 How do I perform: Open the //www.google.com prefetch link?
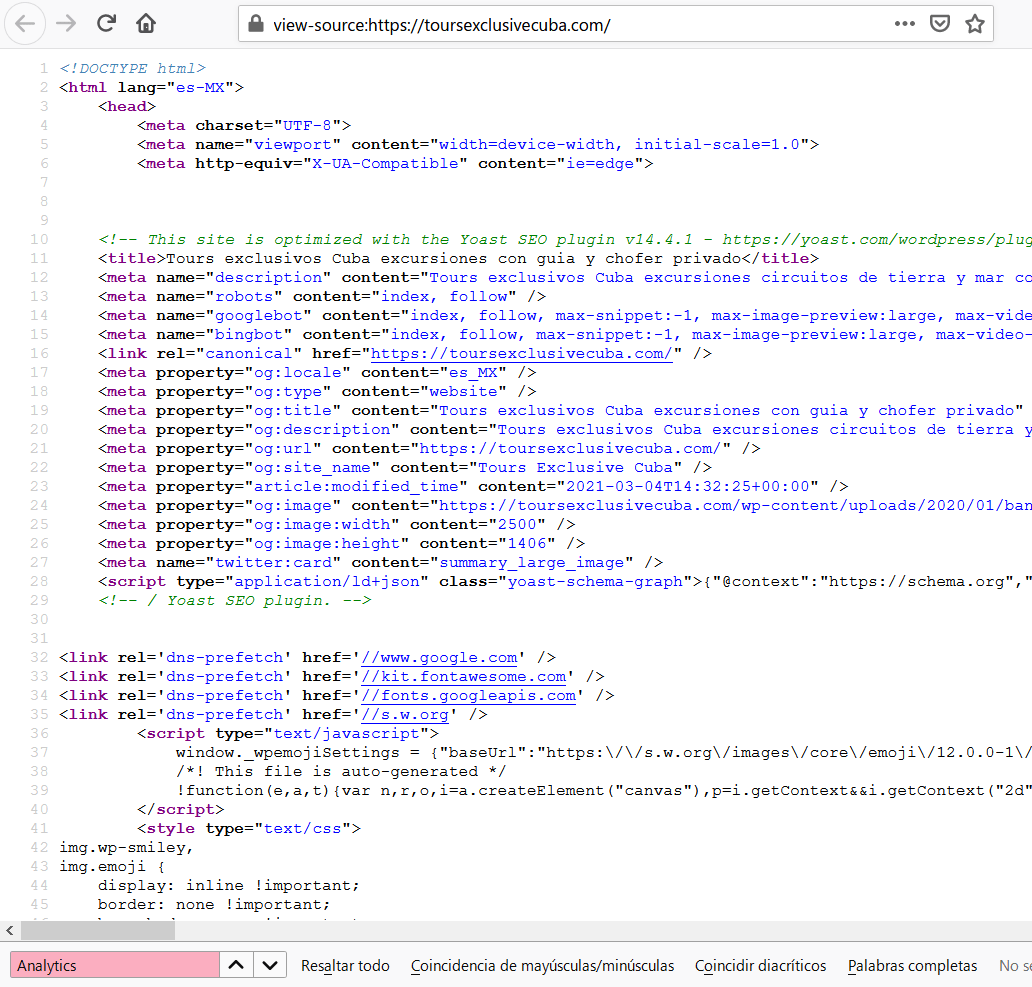click(439, 657)
